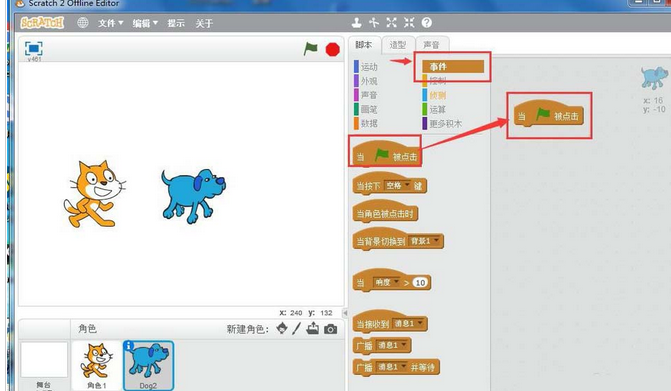The image size is (671, 391).
Task: Click the value 10 field in 响度 block
Action: click(x=420, y=282)
